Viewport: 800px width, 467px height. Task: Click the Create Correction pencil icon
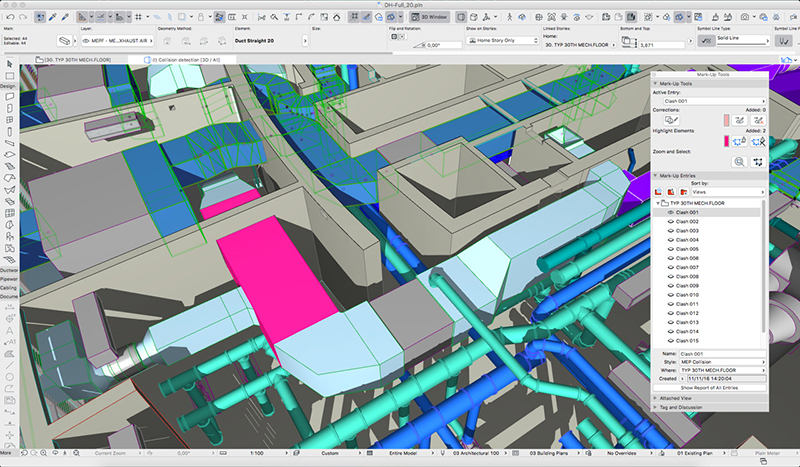click(x=671, y=120)
